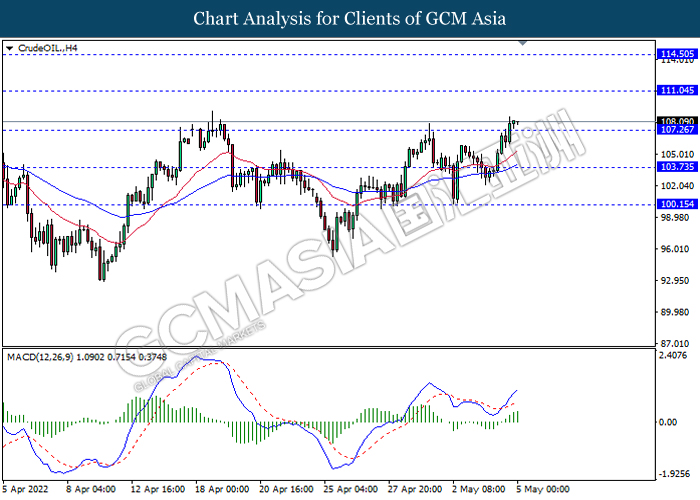Click the 103.735 price level label

[x=677, y=167]
